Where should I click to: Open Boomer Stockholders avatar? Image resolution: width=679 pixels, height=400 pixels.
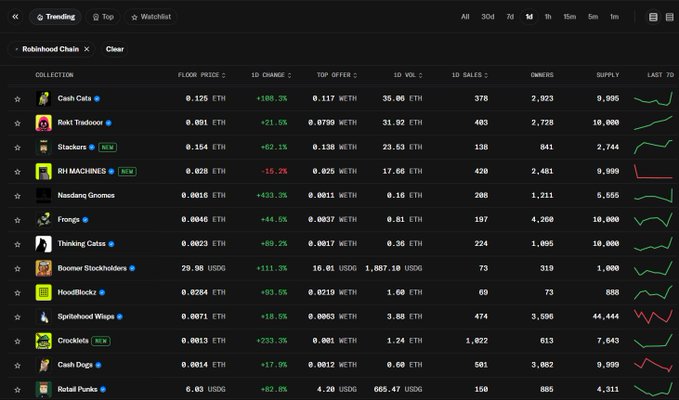point(43,268)
